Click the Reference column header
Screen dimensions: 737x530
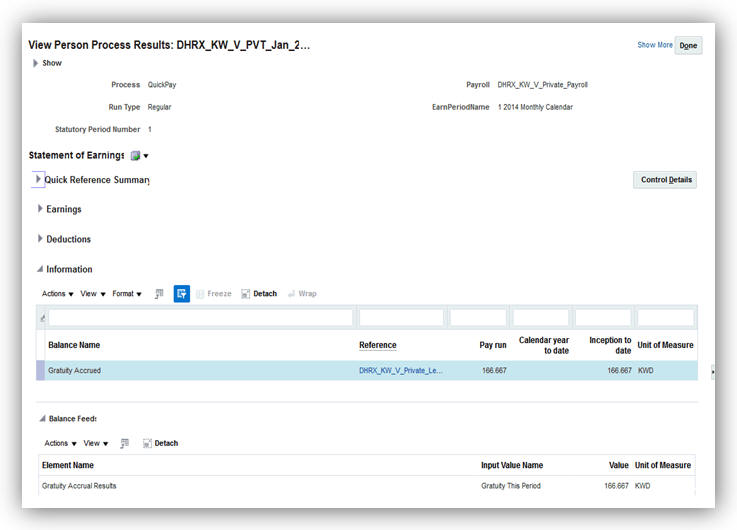(x=378, y=345)
